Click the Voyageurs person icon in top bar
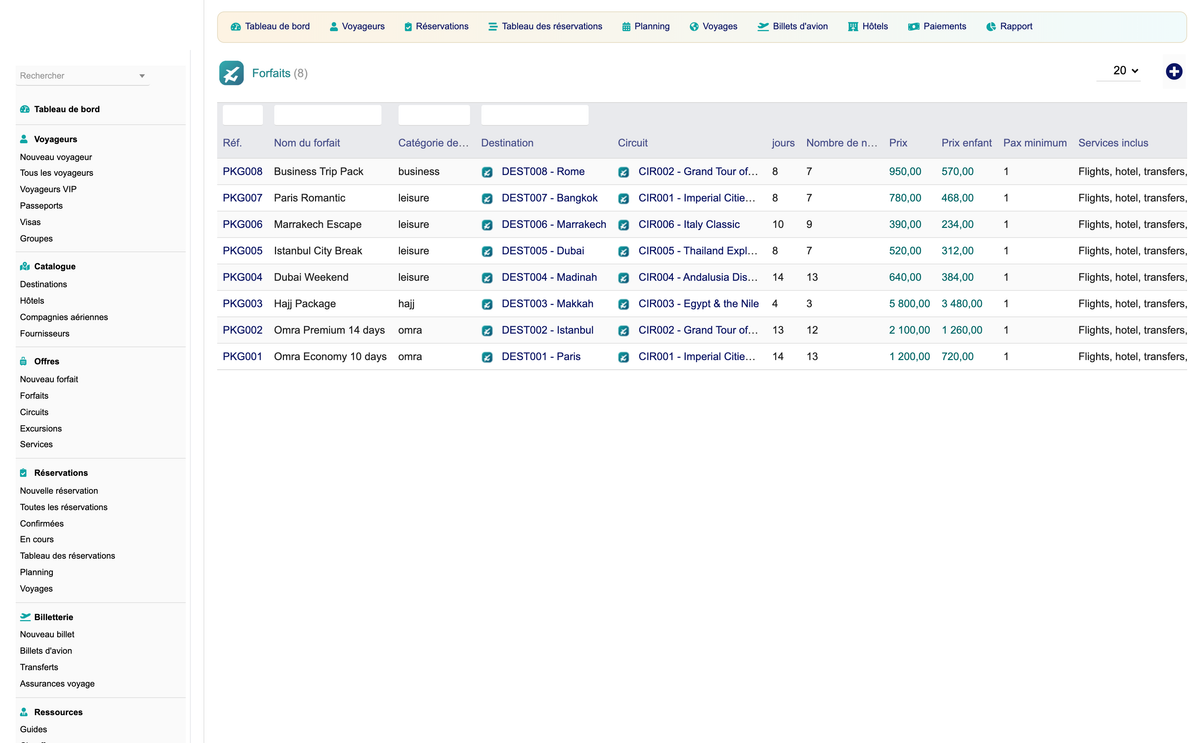 (x=334, y=27)
